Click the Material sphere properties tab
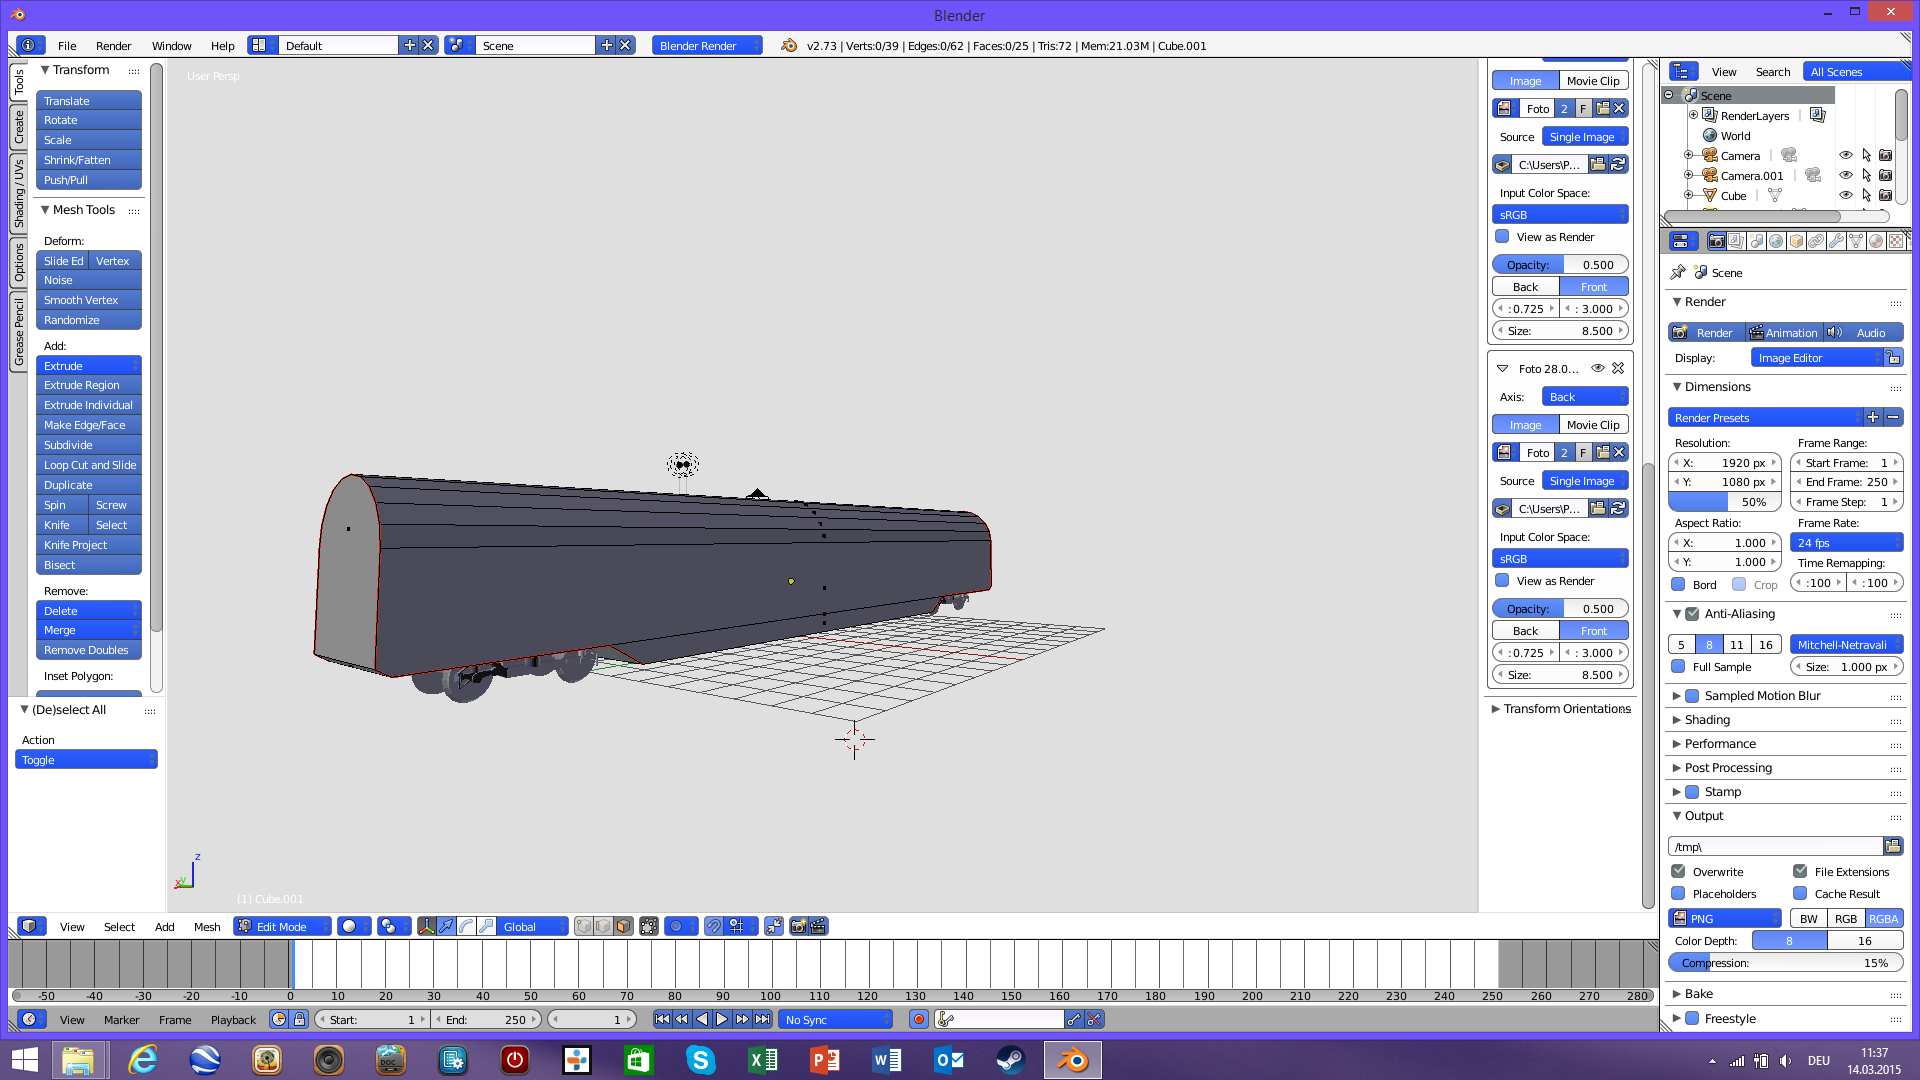 1876,241
